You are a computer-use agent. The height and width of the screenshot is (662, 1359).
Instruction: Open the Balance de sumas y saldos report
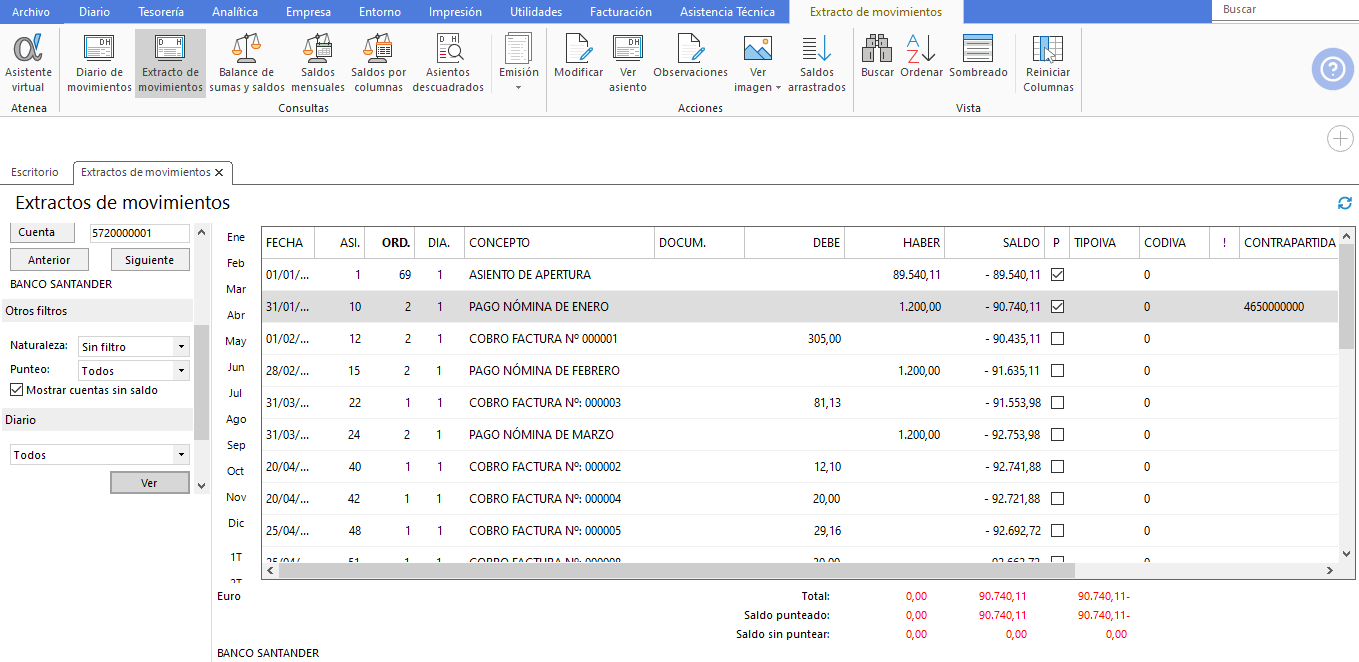tap(247, 63)
